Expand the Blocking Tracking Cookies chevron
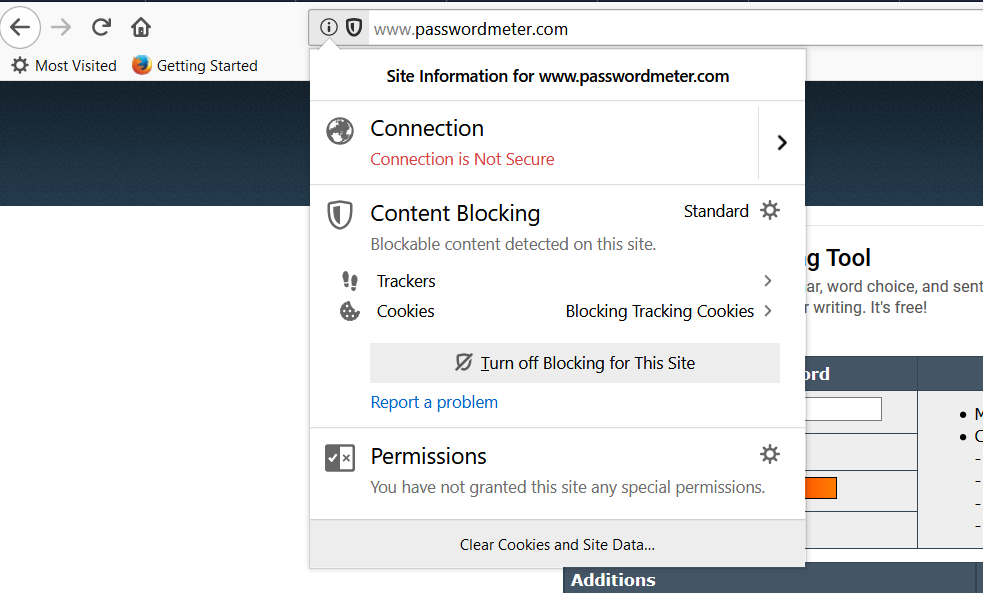Viewport: 983px width, 593px height. tap(768, 311)
